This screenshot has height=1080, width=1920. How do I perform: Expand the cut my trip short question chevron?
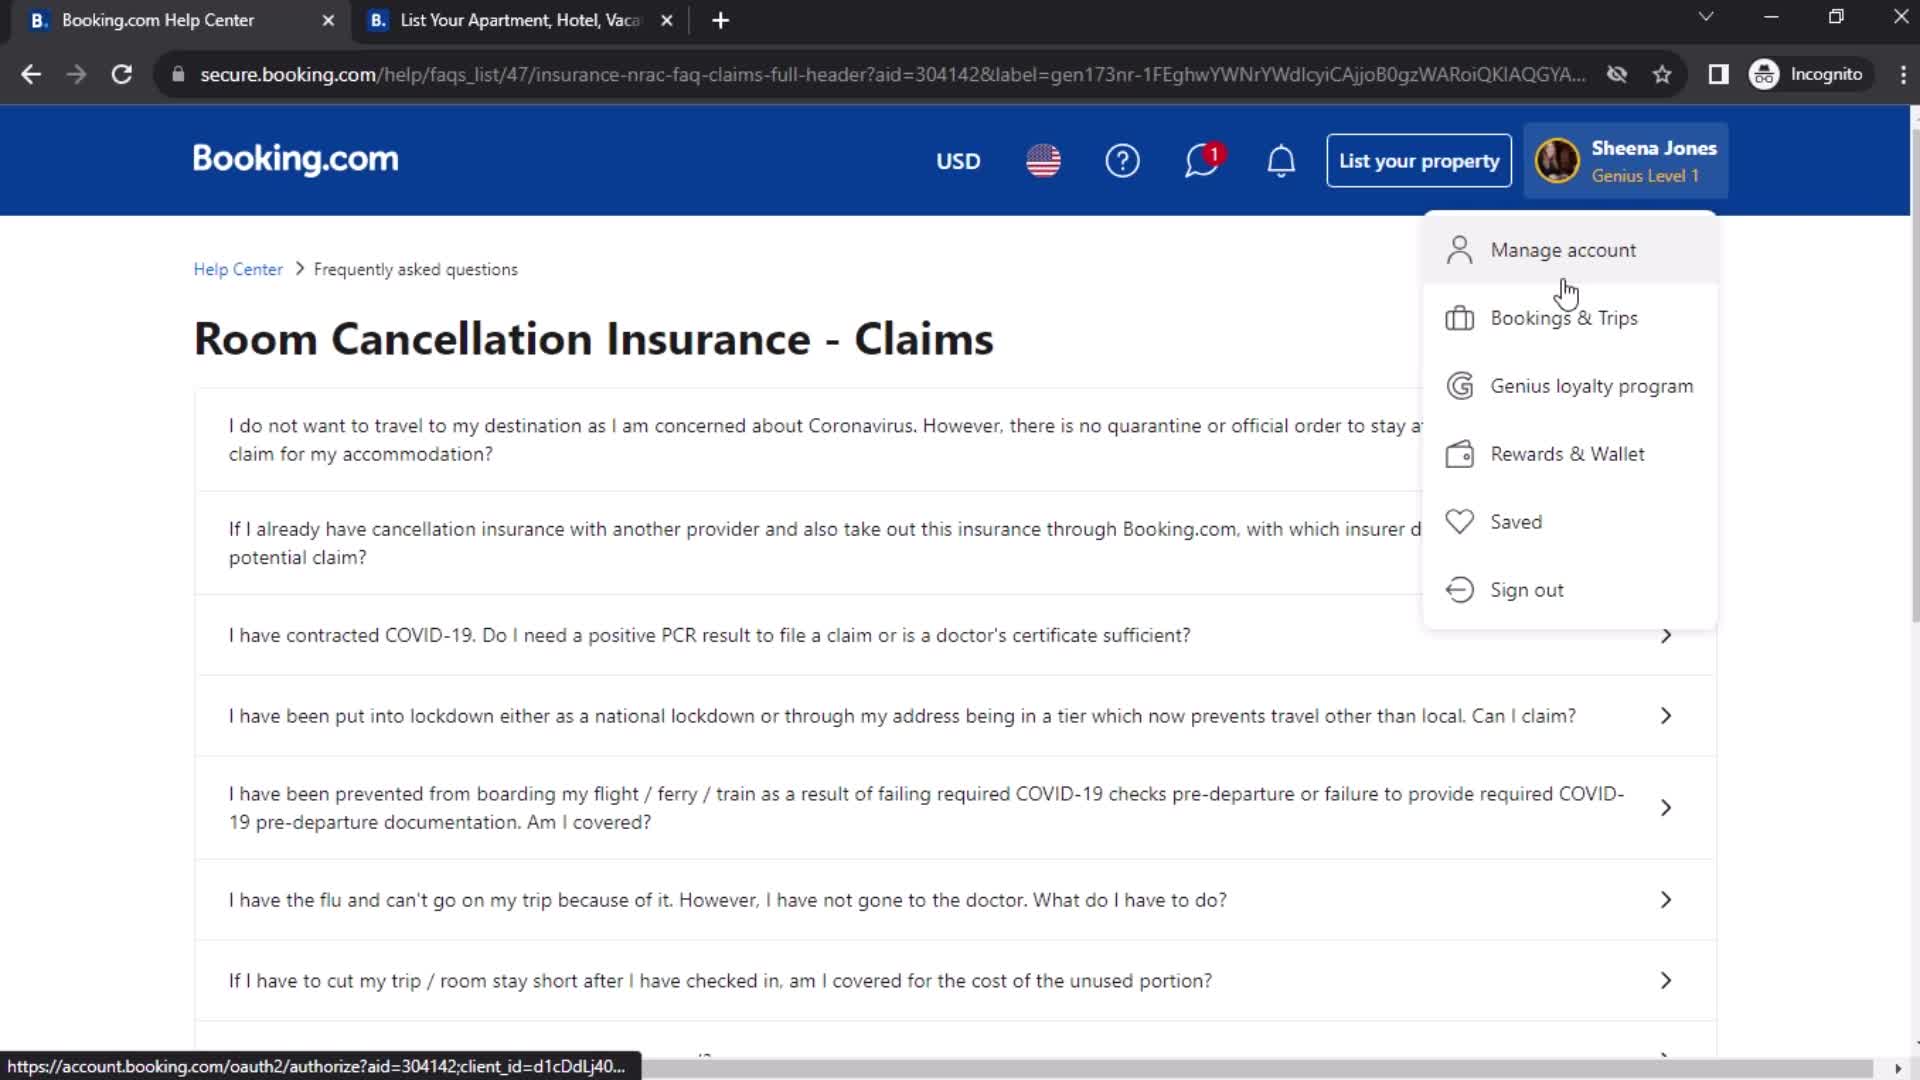pyautogui.click(x=1666, y=981)
